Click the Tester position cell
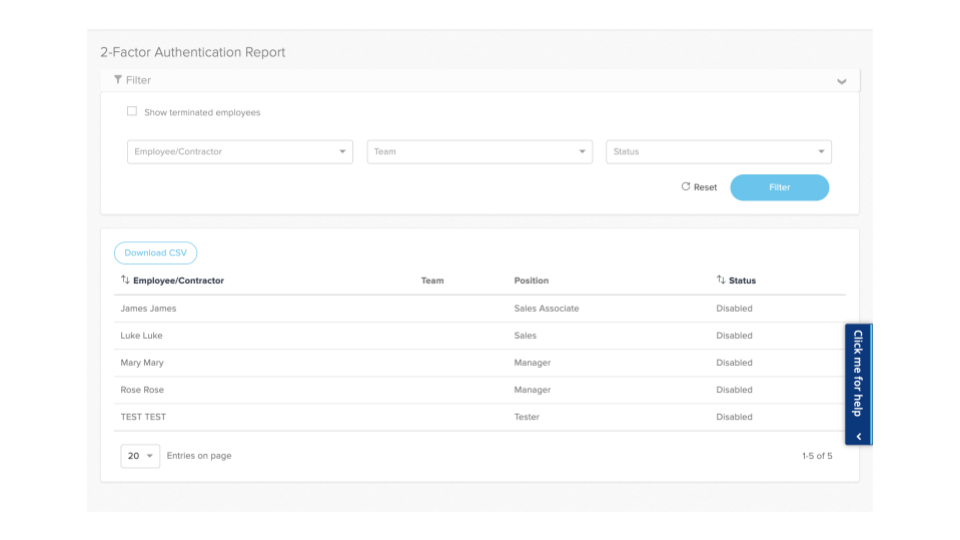Screen dimensions: 960x540 (x=527, y=417)
